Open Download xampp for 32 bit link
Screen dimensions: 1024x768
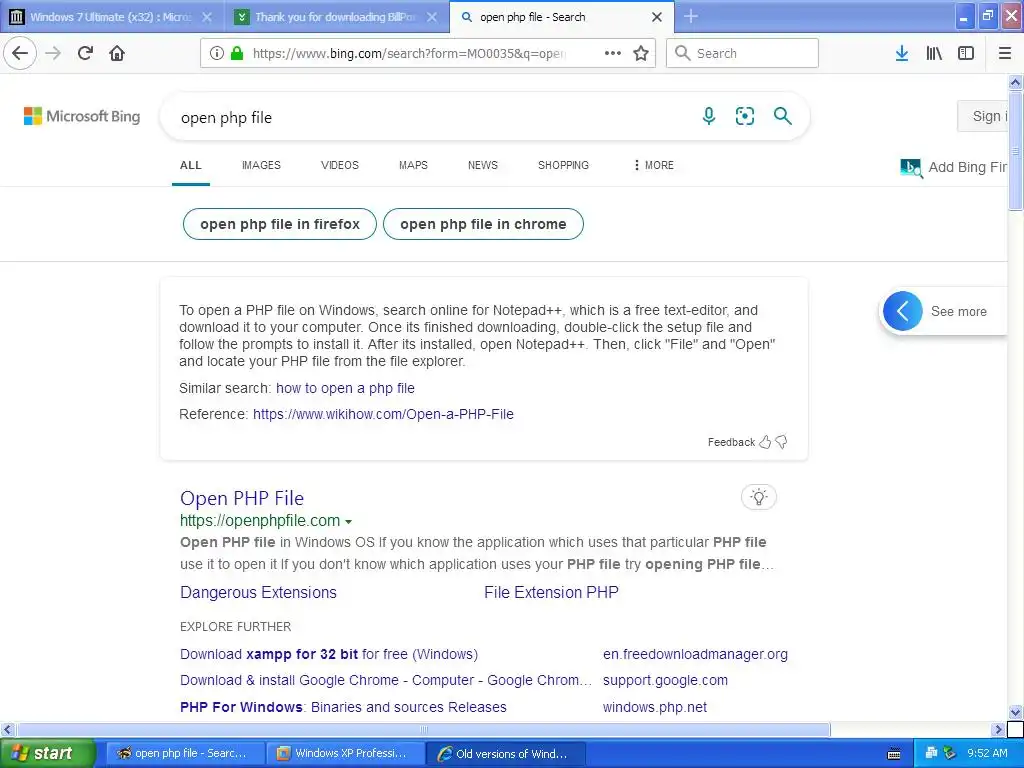click(329, 654)
